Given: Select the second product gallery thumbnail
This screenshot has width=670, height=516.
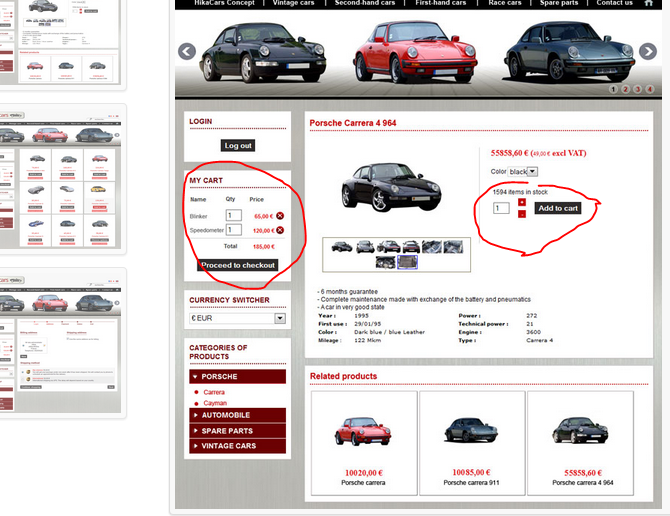Looking at the screenshot, I should click(x=365, y=246).
